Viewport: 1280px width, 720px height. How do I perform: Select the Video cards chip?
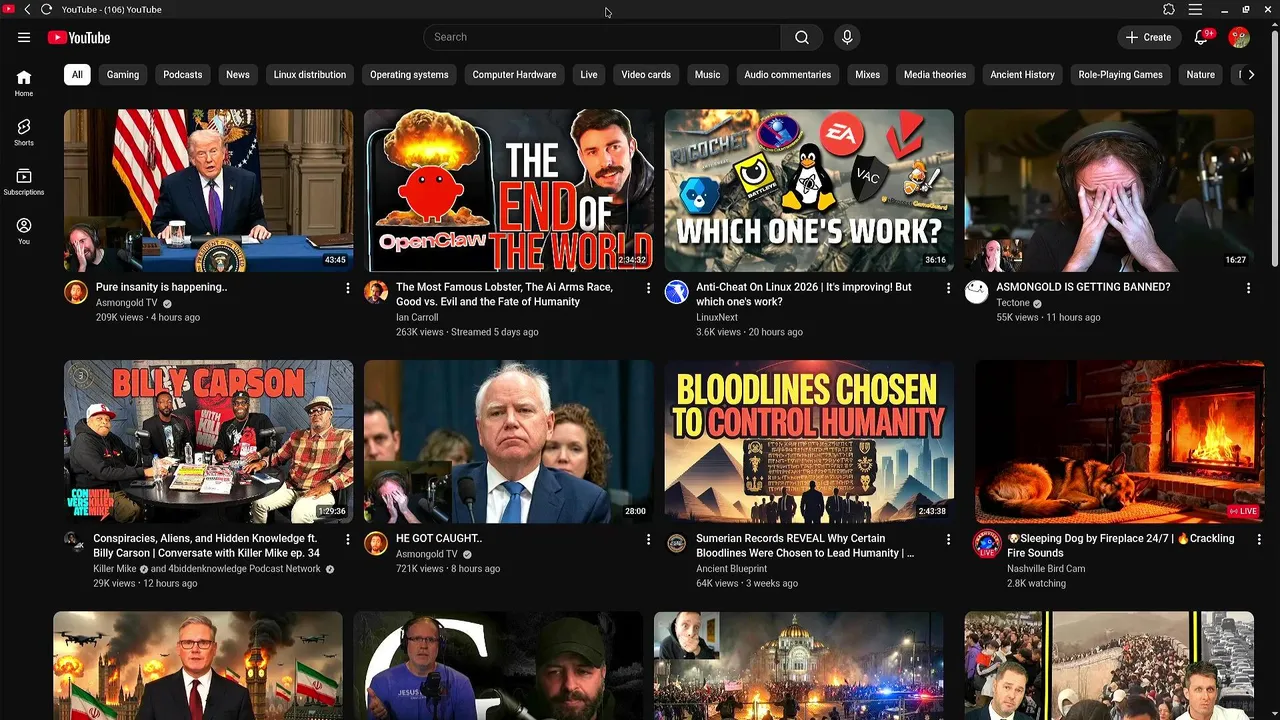click(646, 75)
